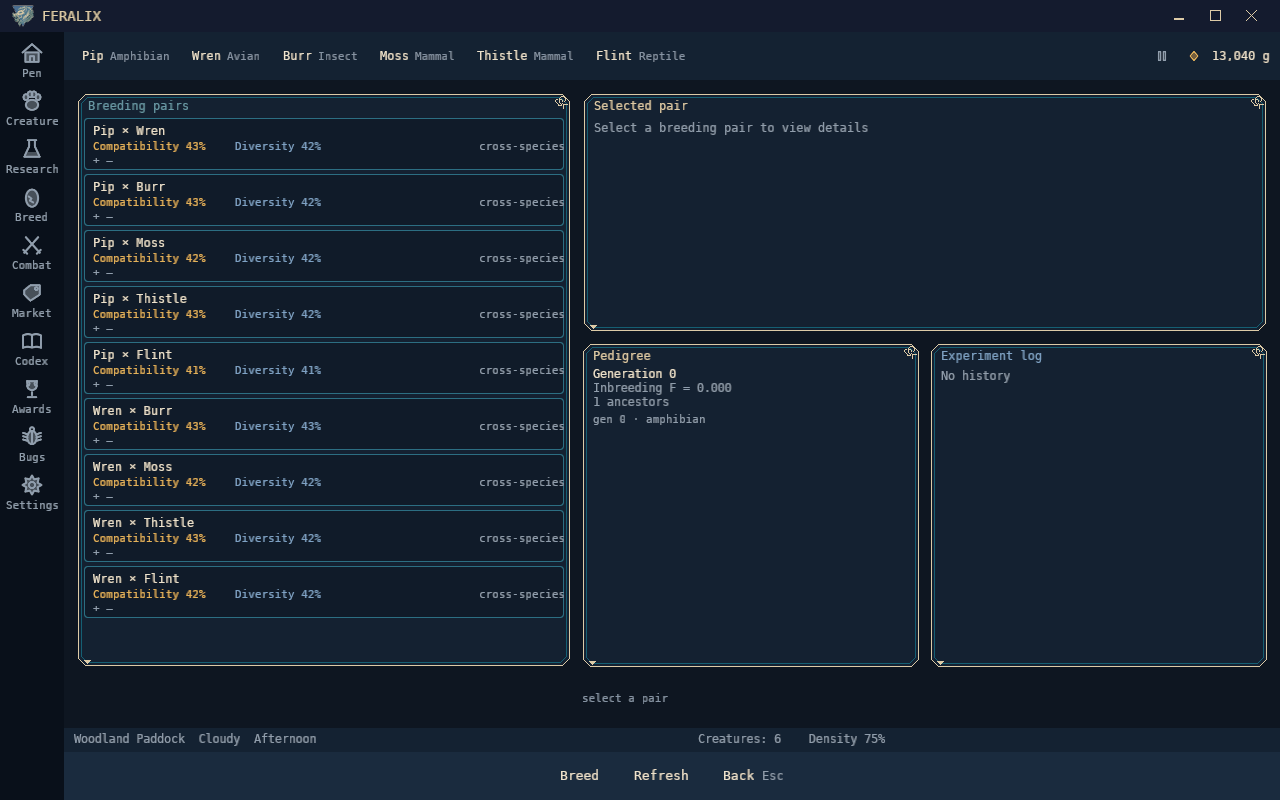Open Combat crossed swords icon
The width and height of the screenshot is (1280, 800).
click(x=32, y=252)
